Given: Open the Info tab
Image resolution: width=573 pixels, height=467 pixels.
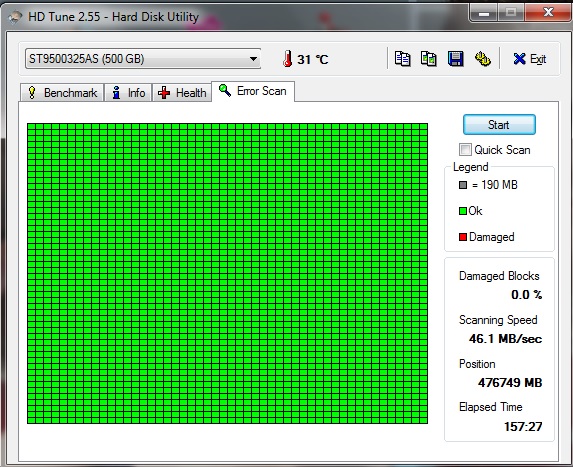Looking at the screenshot, I should pyautogui.click(x=128, y=93).
